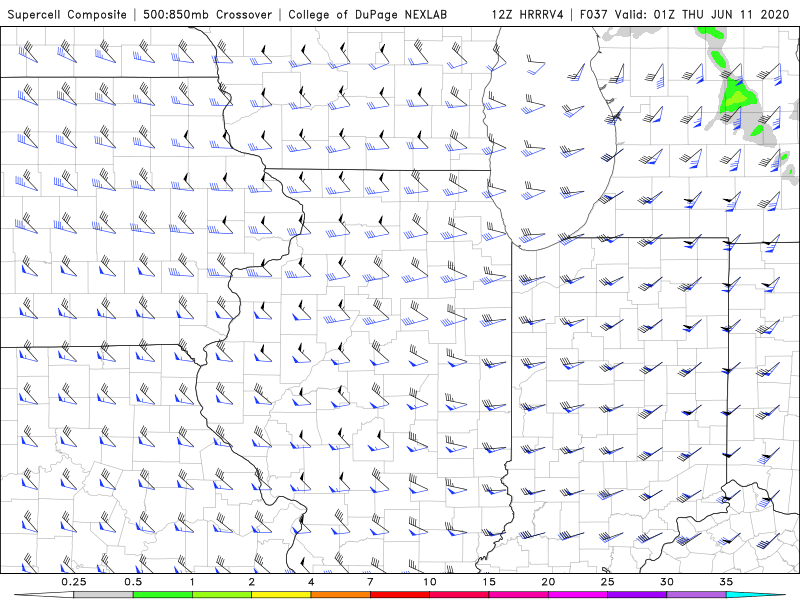Click the dark purple 25–30 legend swatch

coord(637,595)
